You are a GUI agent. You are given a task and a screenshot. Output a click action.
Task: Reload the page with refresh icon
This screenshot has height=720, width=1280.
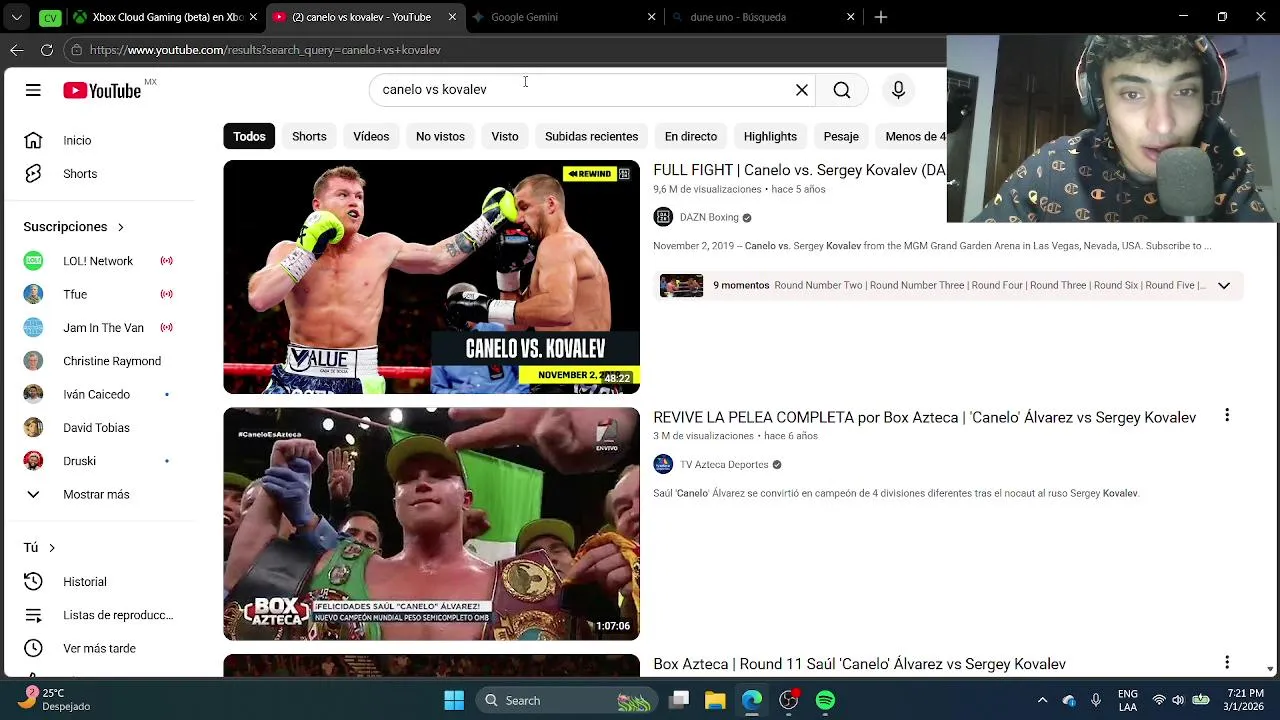pos(47,50)
